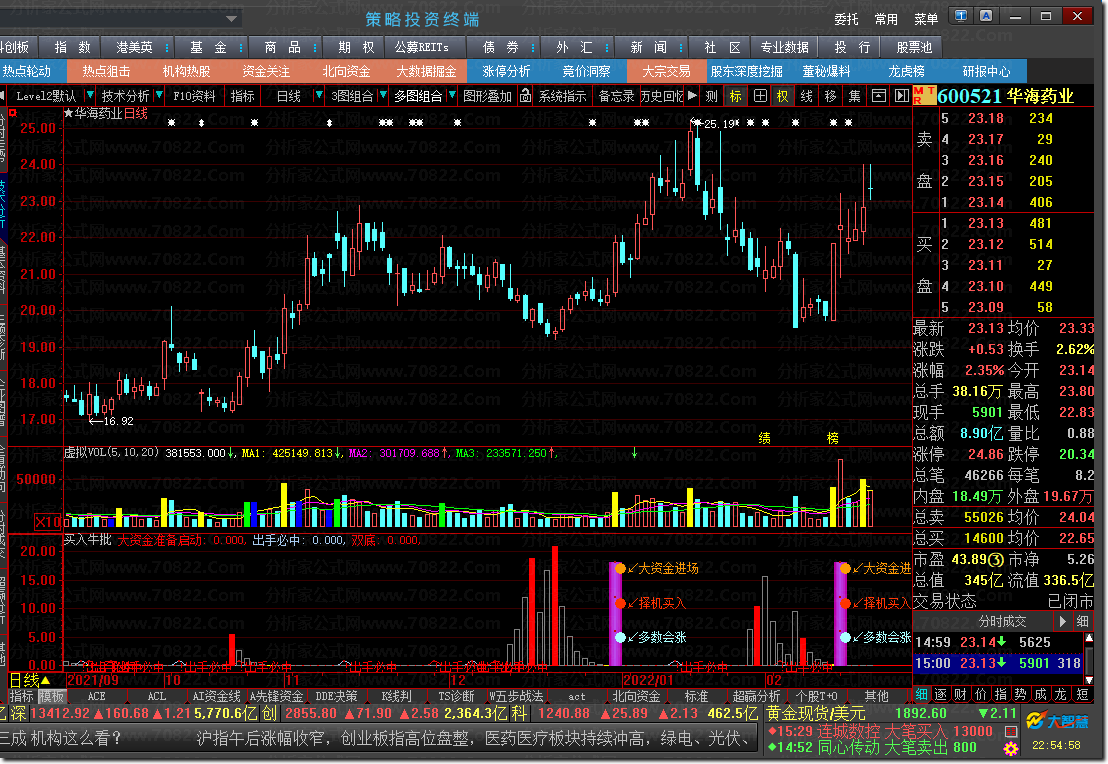Click the blue T icon in title bar
The width and height of the screenshot is (1108, 764).
(x=960, y=16)
